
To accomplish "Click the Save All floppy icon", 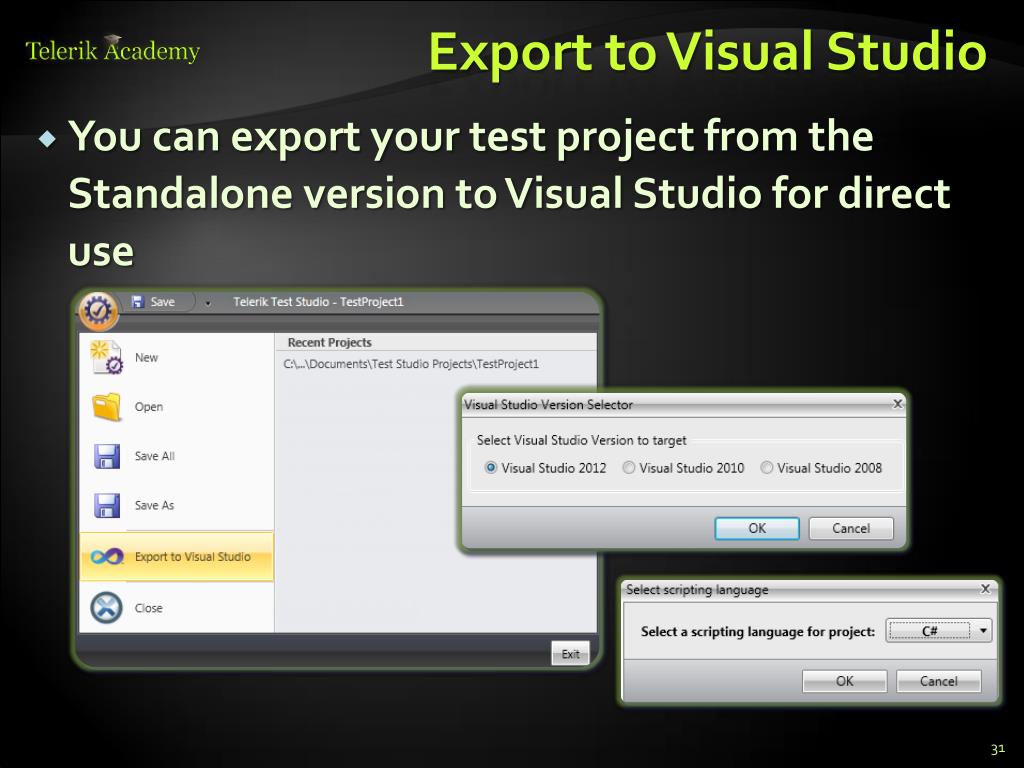I will (x=106, y=456).
